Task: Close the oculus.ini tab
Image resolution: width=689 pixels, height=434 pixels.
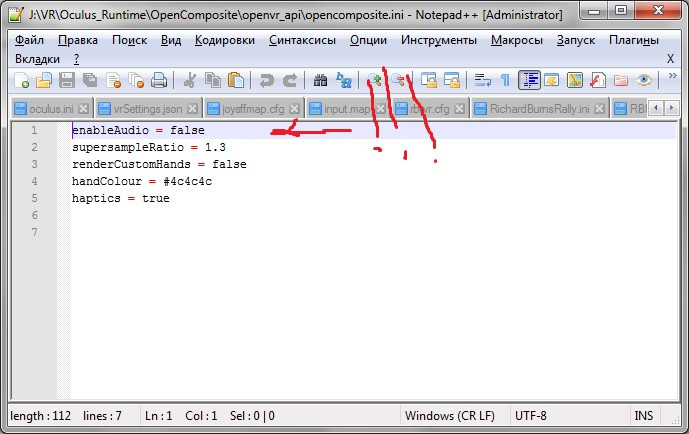Action: (83, 108)
